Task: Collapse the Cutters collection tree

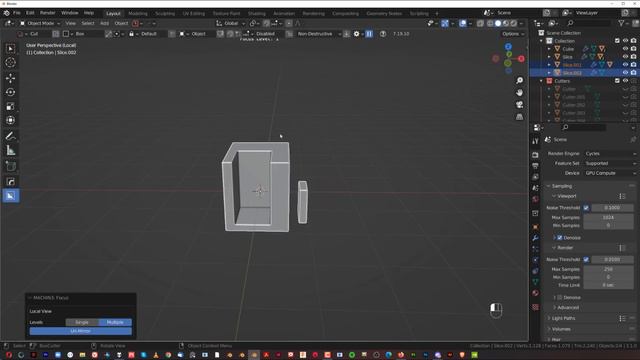Action: coord(542,81)
